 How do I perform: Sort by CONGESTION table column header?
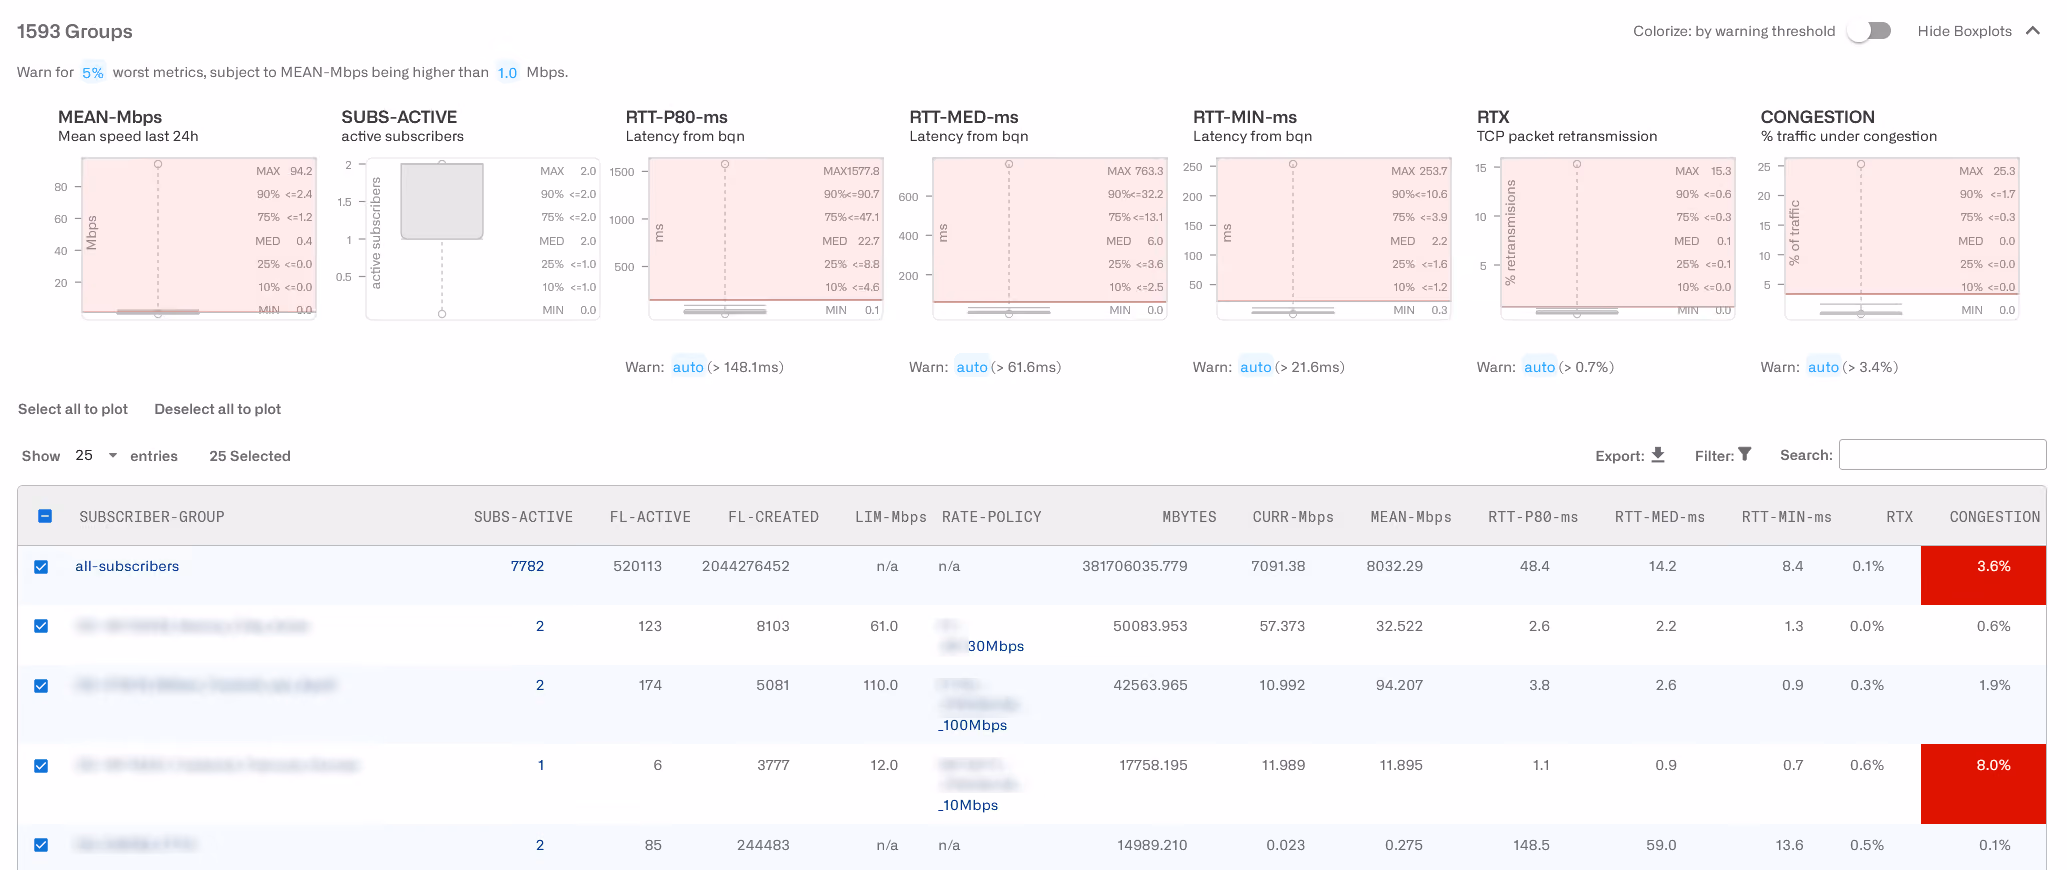[1994, 517]
